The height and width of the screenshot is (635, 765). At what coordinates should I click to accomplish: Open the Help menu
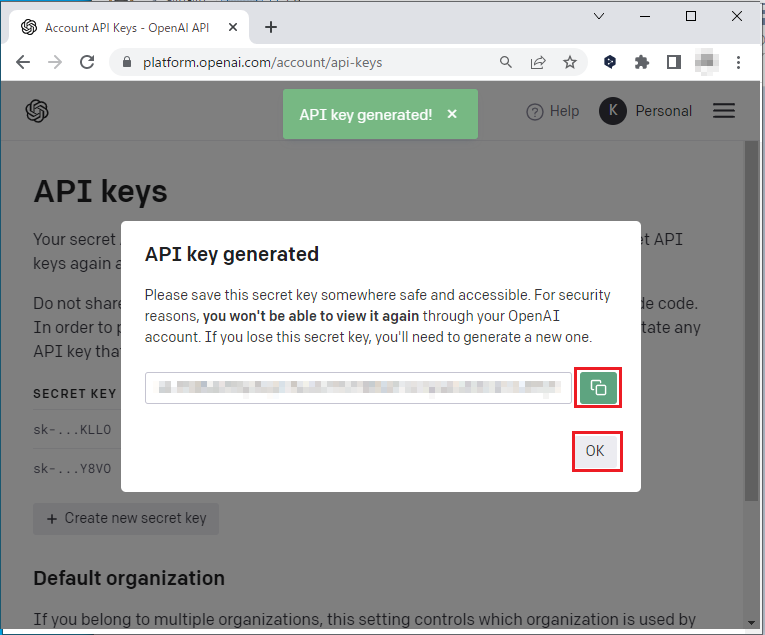click(x=553, y=111)
